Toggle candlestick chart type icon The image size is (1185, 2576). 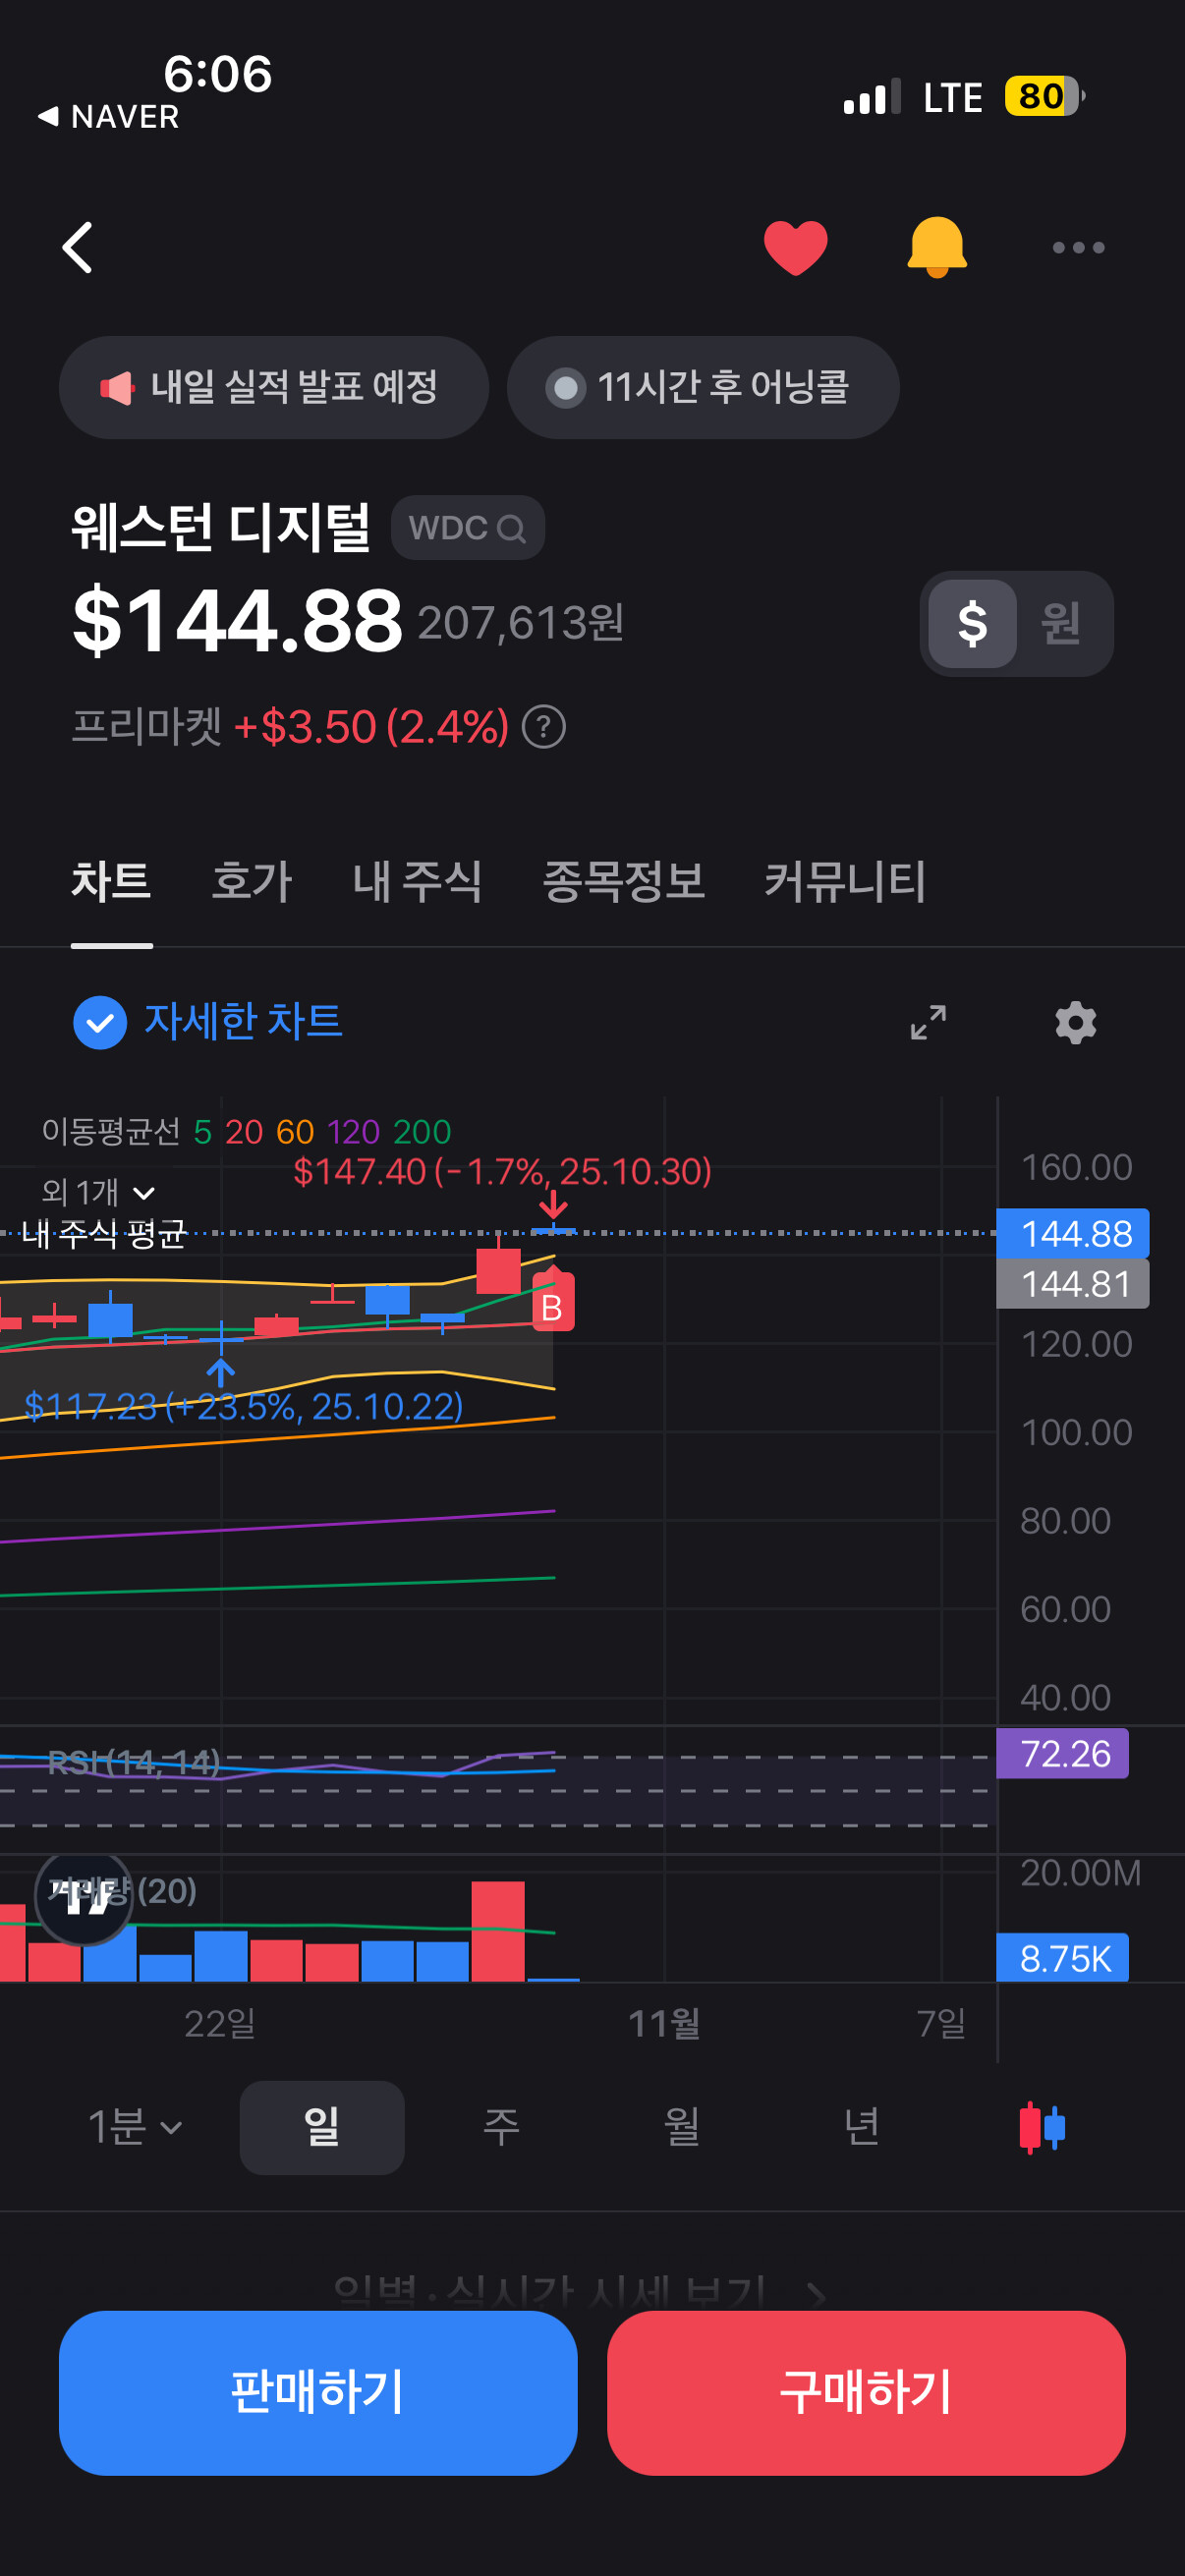pos(1042,2127)
